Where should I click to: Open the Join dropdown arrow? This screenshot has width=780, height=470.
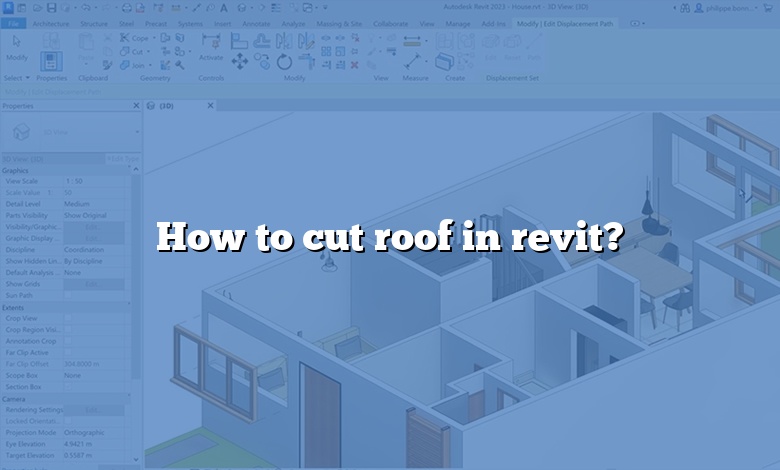coord(150,65)
